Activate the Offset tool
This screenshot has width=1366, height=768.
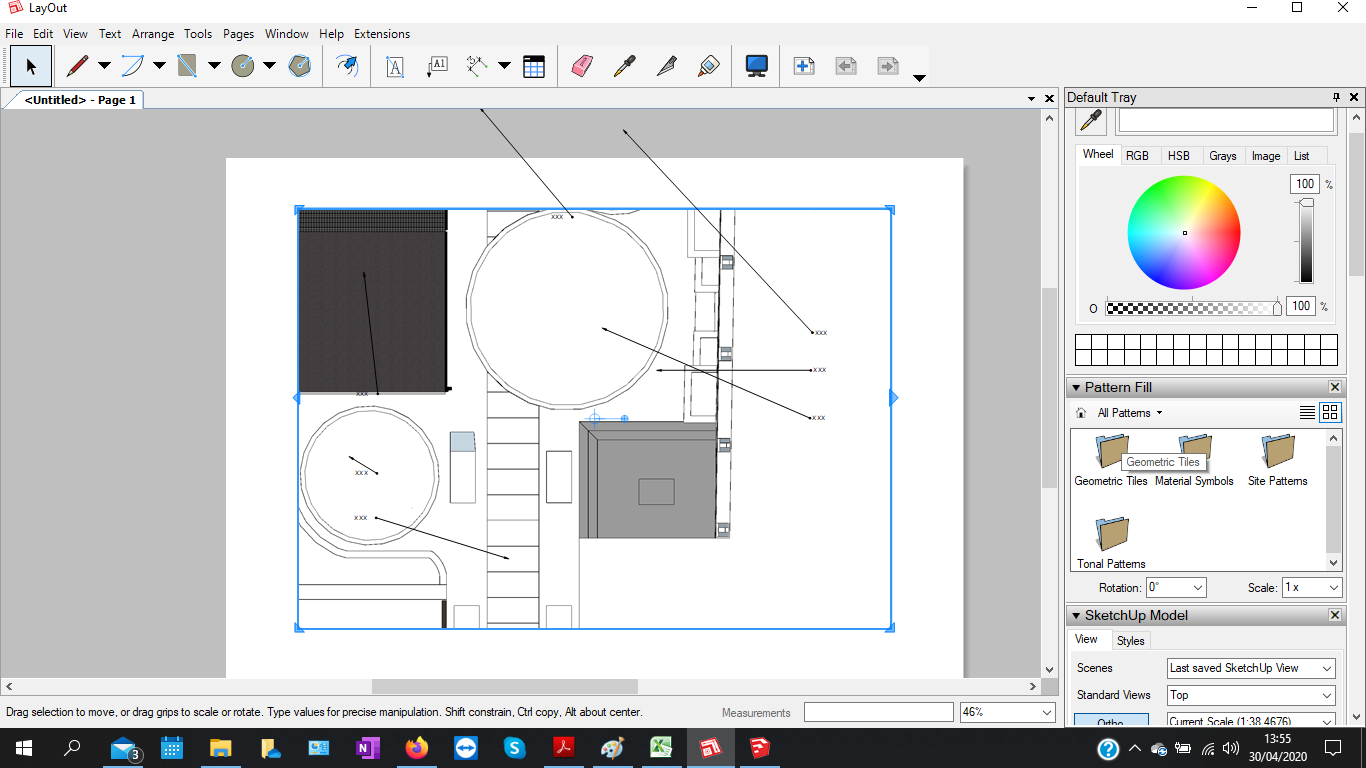tap(346, 66)
